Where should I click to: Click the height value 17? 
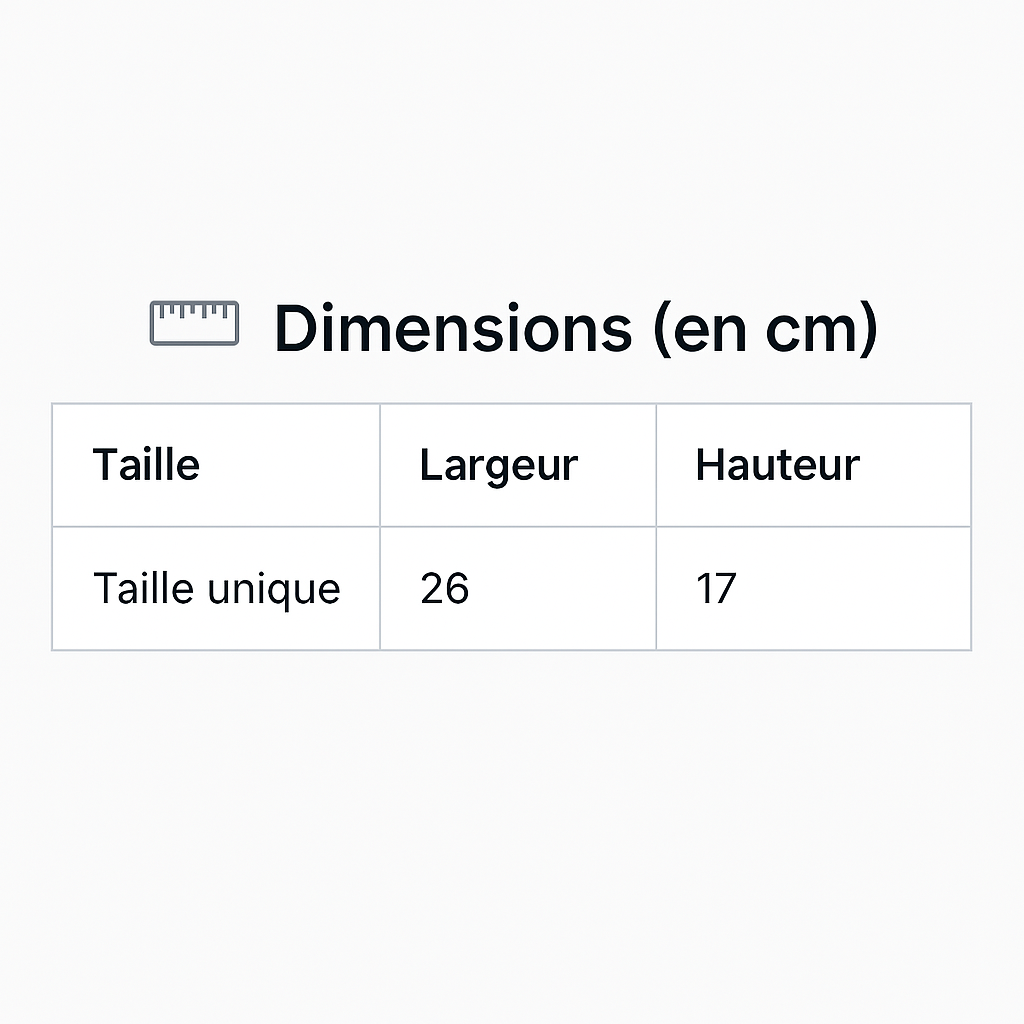pos(716,588)
